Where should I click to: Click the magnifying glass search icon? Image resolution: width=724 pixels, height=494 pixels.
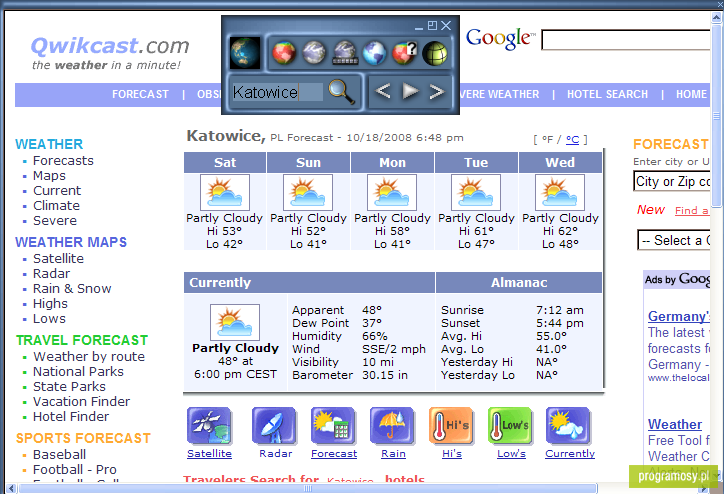point(341,91)
